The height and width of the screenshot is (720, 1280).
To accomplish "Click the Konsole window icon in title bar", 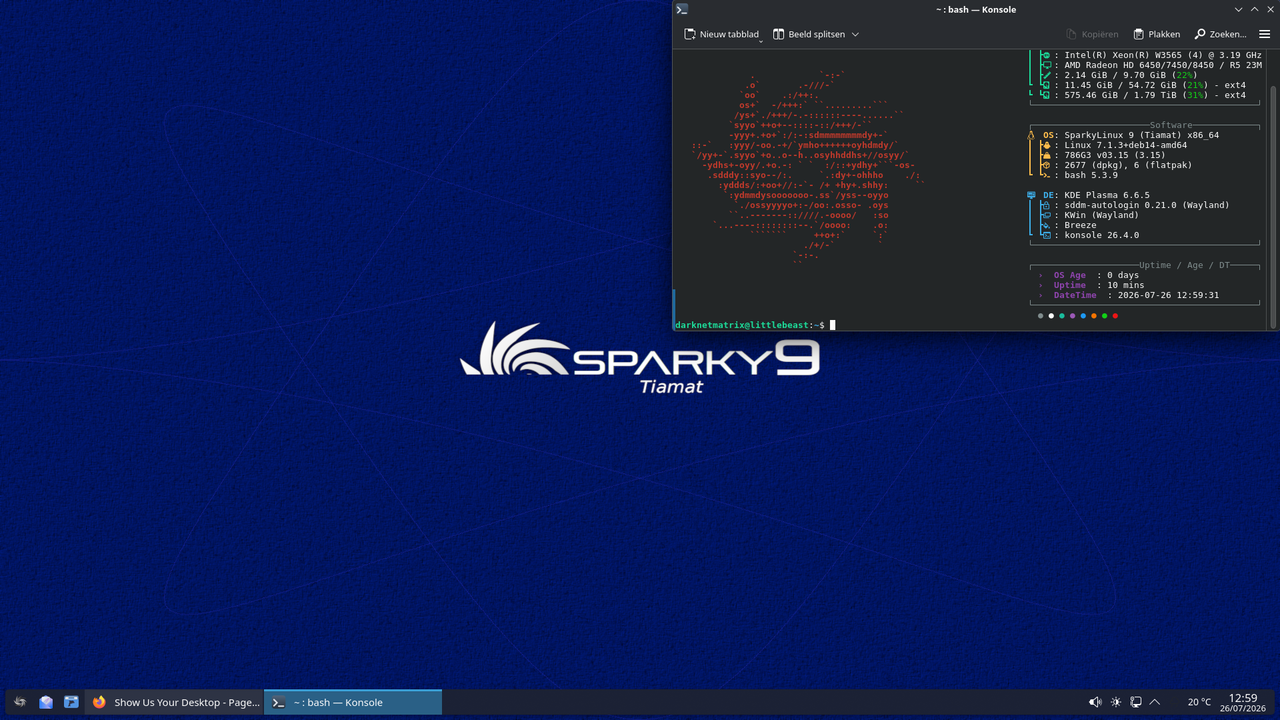I will tap(681, 9).
